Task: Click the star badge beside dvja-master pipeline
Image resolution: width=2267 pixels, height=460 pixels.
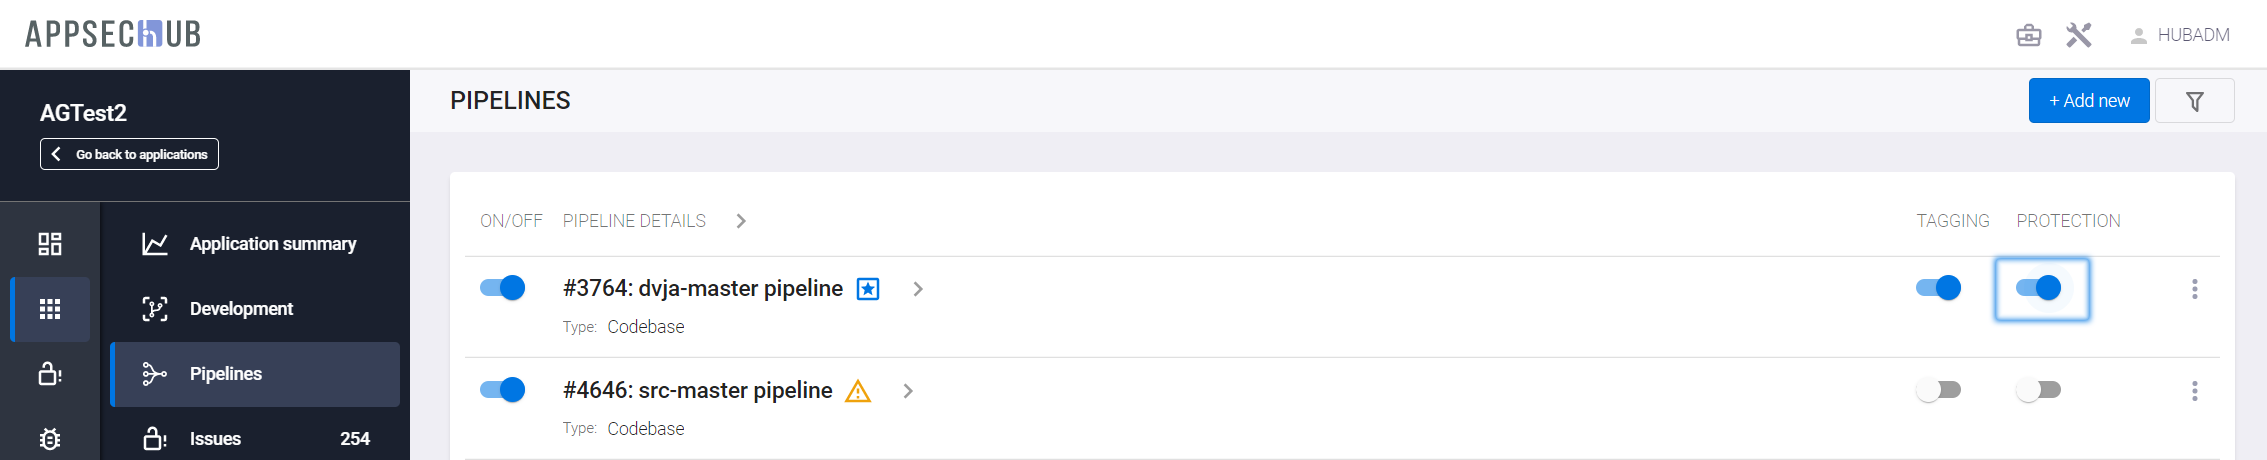Action: (x=868, y=290)
